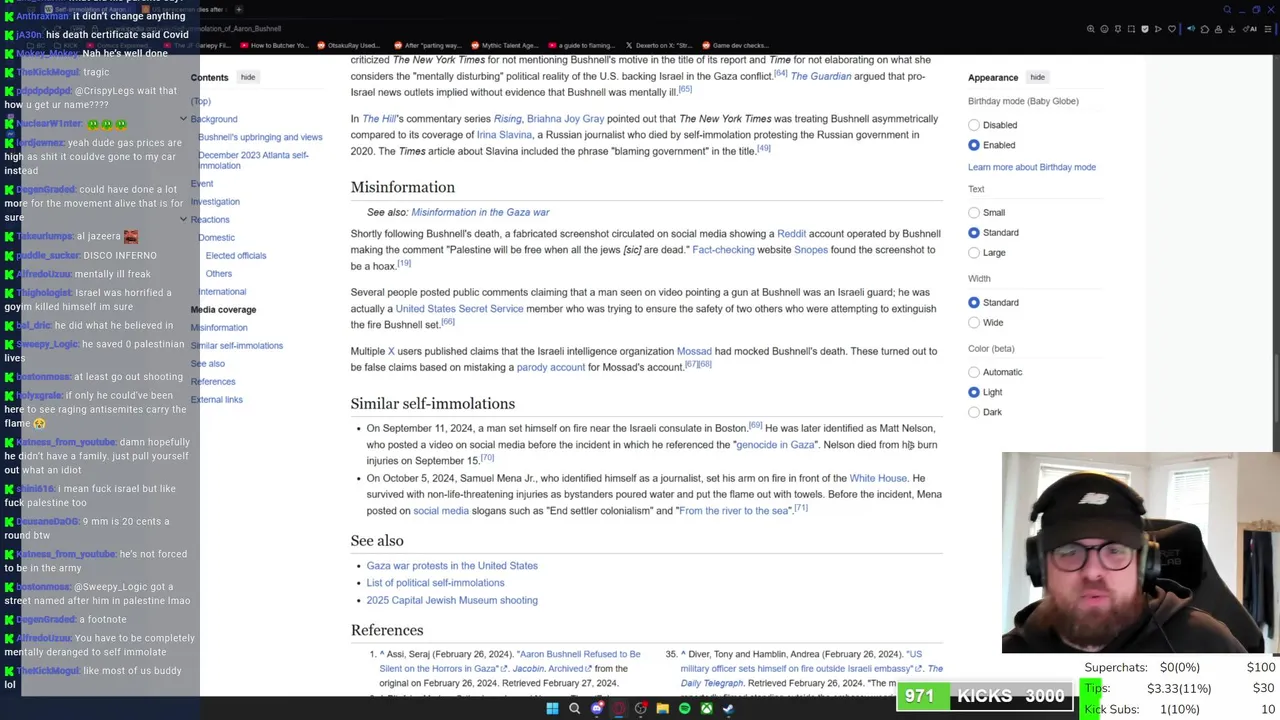Open the ad blocker shield icon
The width and height of the screenshot is (1280, 720).
1145,29
